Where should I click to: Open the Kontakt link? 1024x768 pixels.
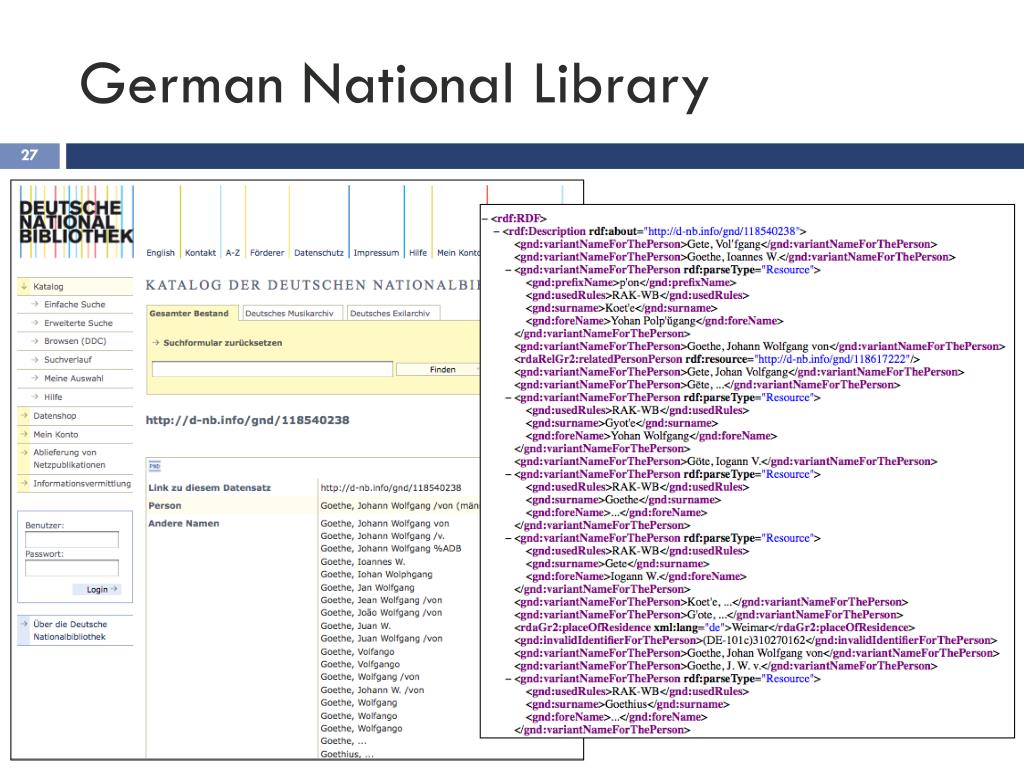(x=200, y=253)
